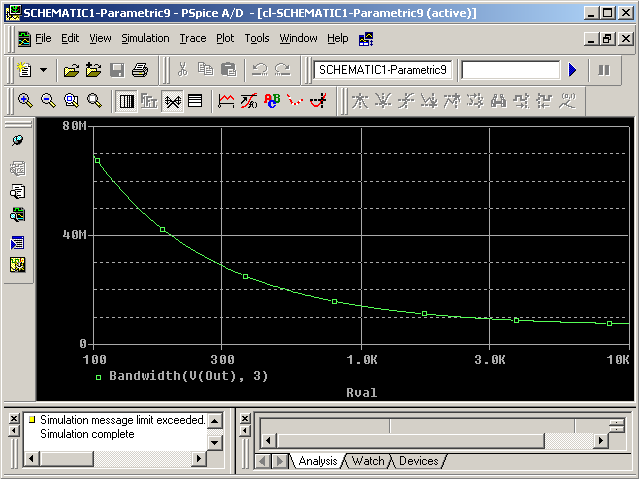Toggle the Log X Axis button

126,101
